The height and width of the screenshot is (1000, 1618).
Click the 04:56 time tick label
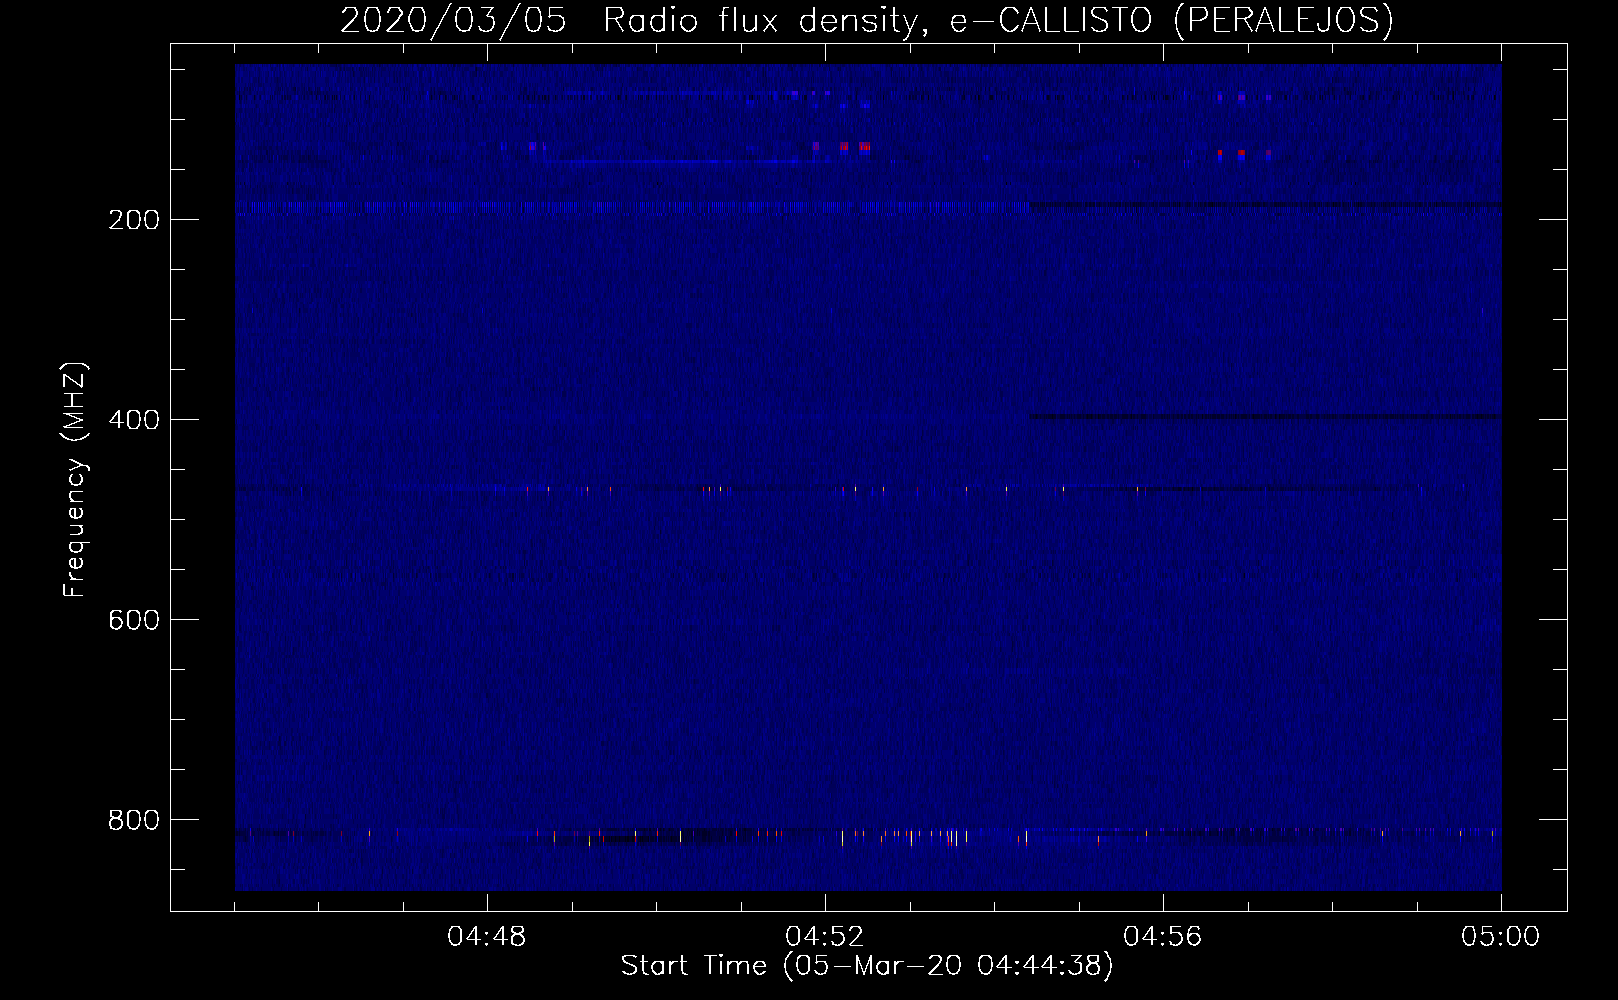(x=1163, y=937)
